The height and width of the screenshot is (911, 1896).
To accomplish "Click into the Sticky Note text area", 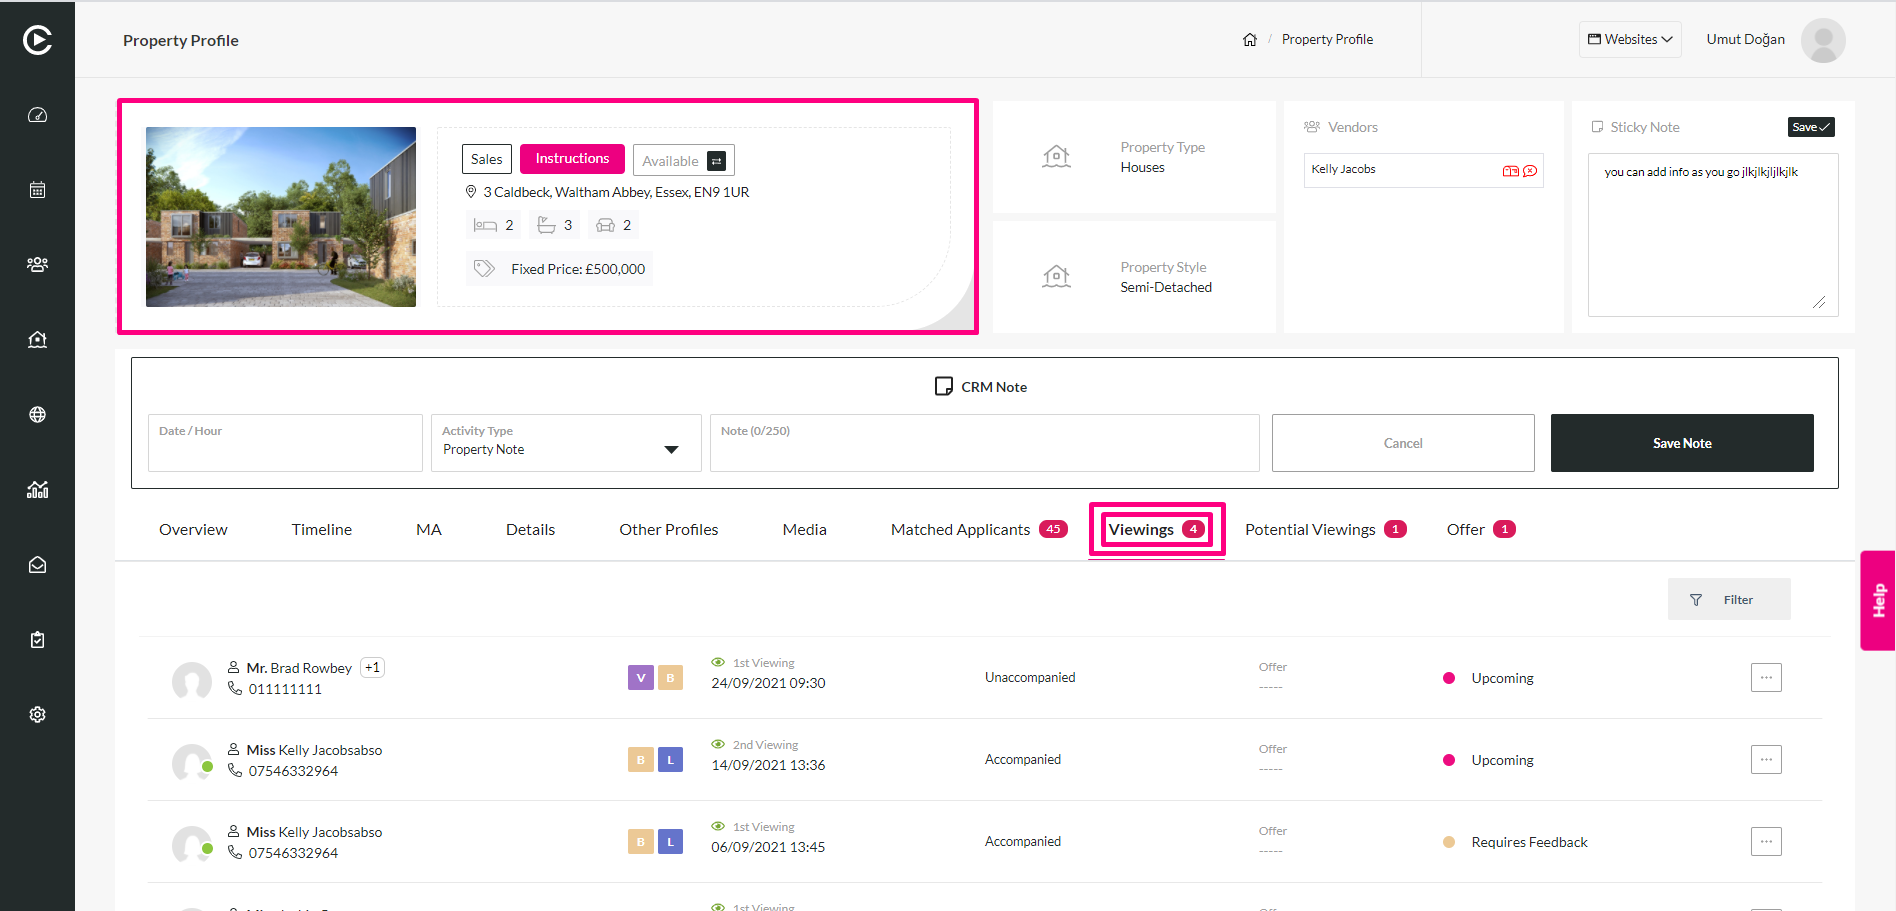I will click(x=1713, y=235).
